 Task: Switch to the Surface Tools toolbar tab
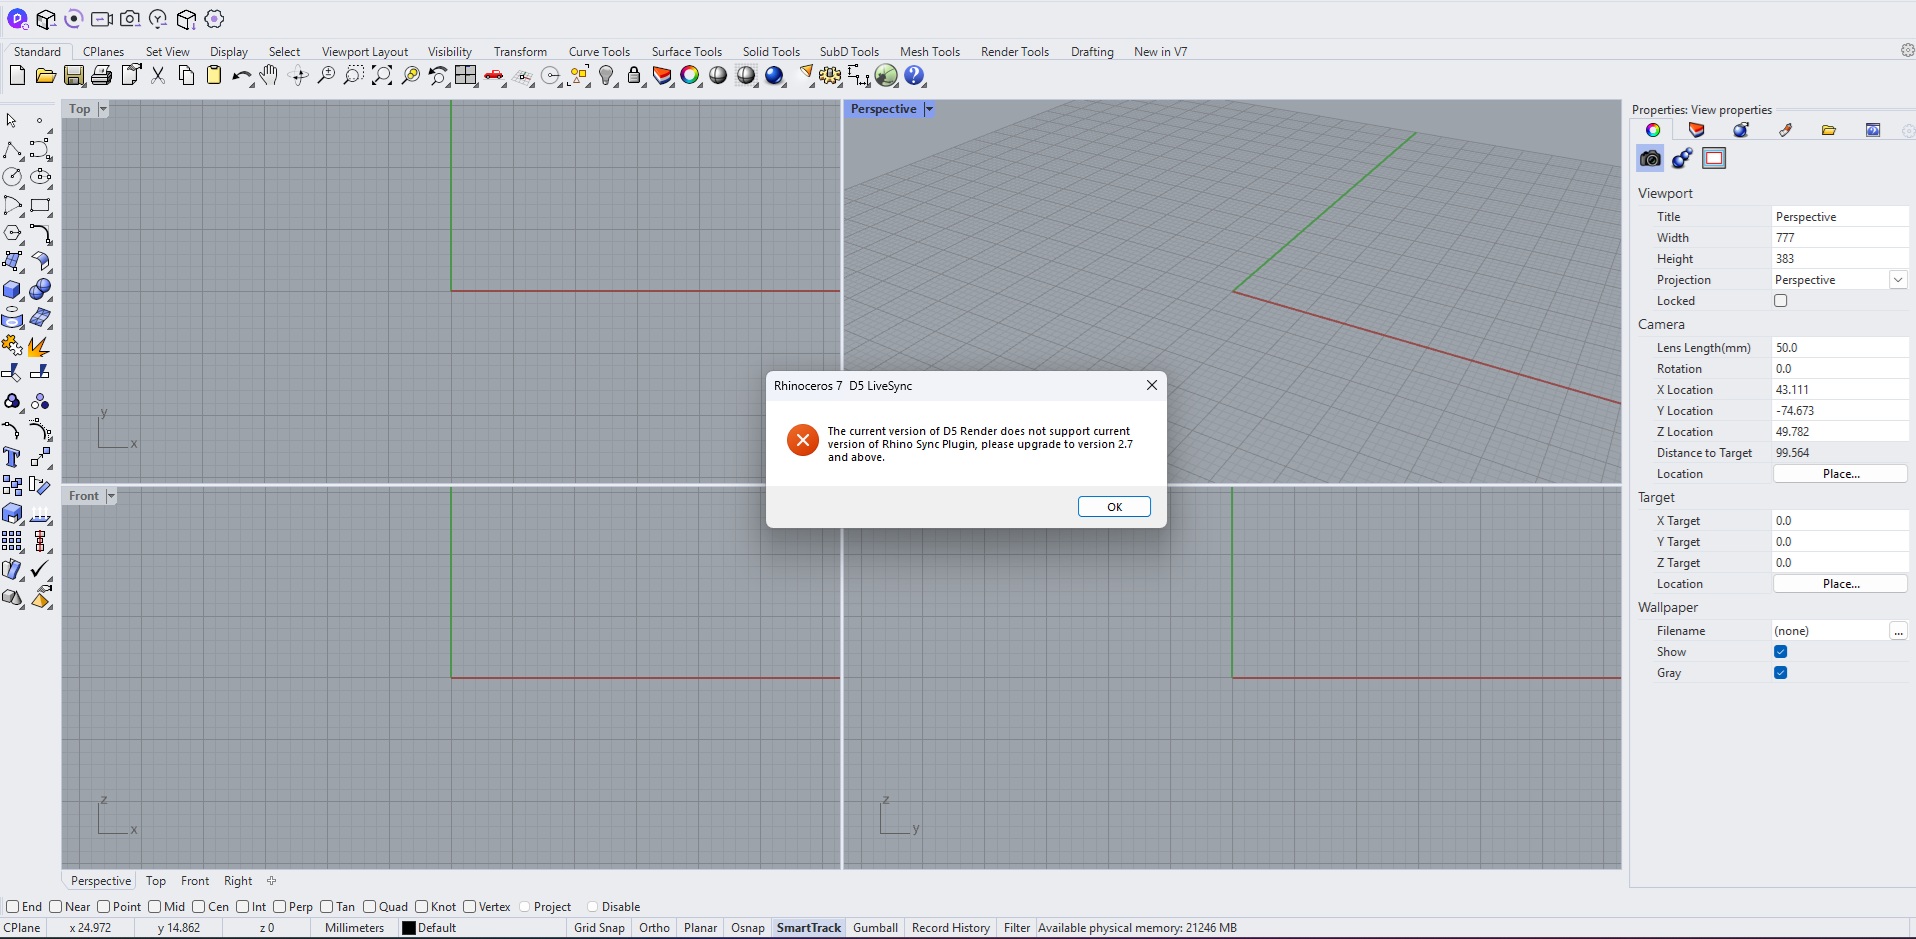point(686,52)
